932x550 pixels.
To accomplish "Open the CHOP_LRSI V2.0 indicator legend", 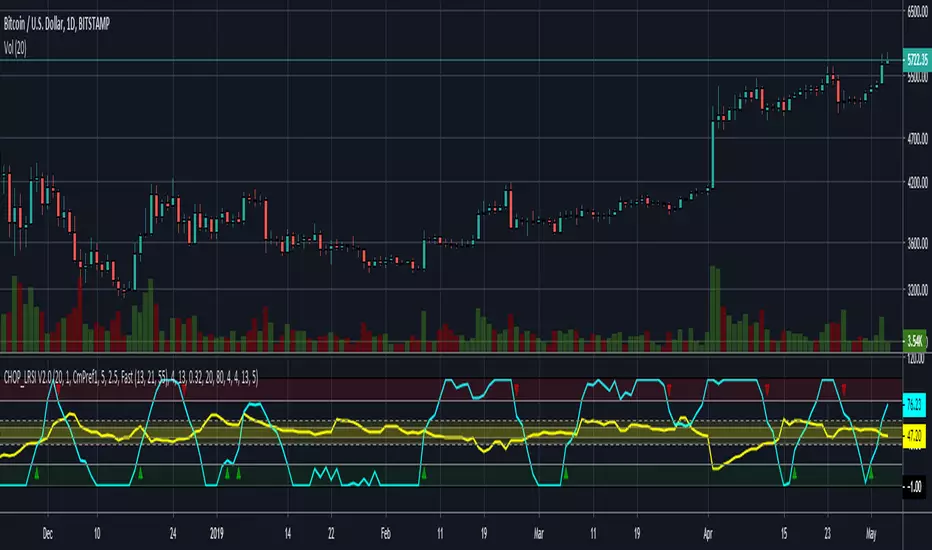I will pyautogui.click(x=131, y=377).
